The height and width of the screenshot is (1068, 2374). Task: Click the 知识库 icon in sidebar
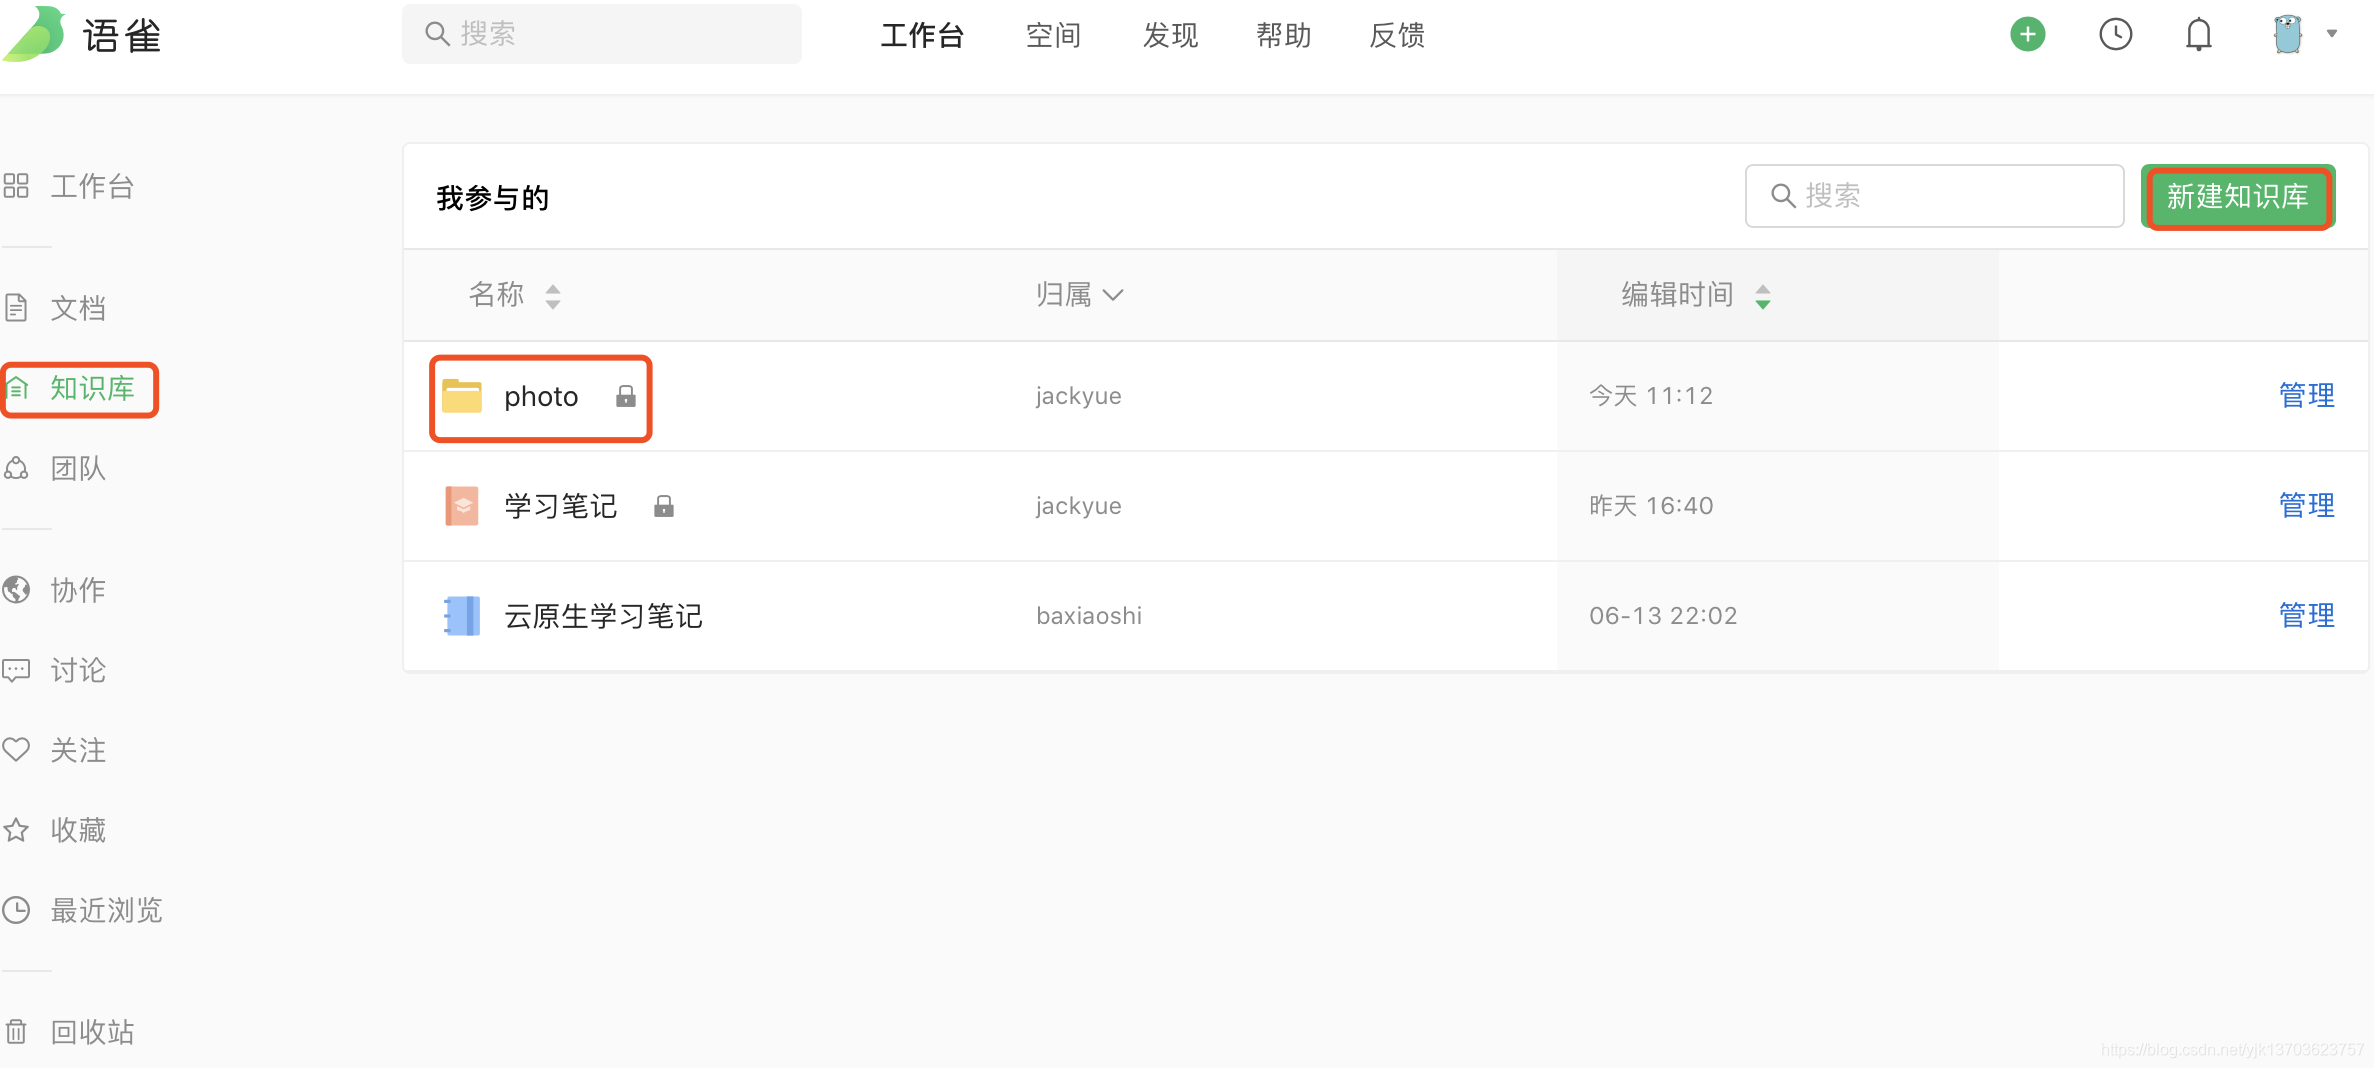18,388
